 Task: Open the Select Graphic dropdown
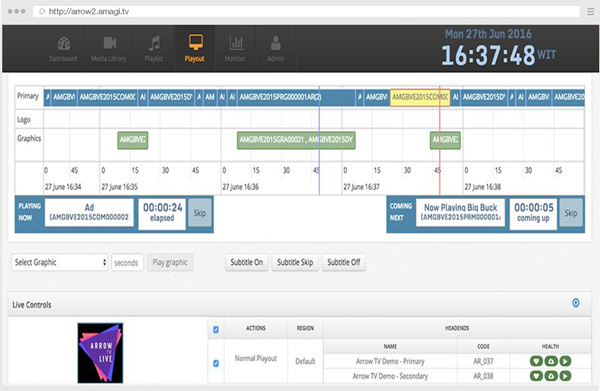tap(60, 262)
